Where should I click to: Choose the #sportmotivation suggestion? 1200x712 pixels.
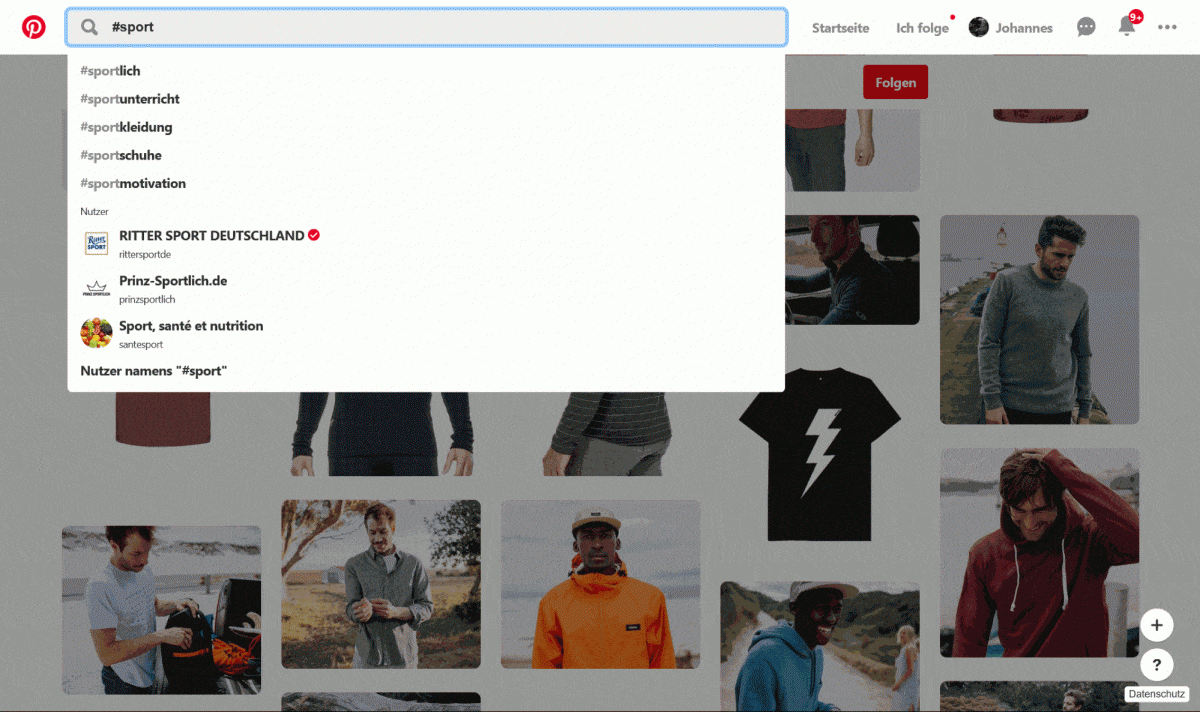coord(133,183)
